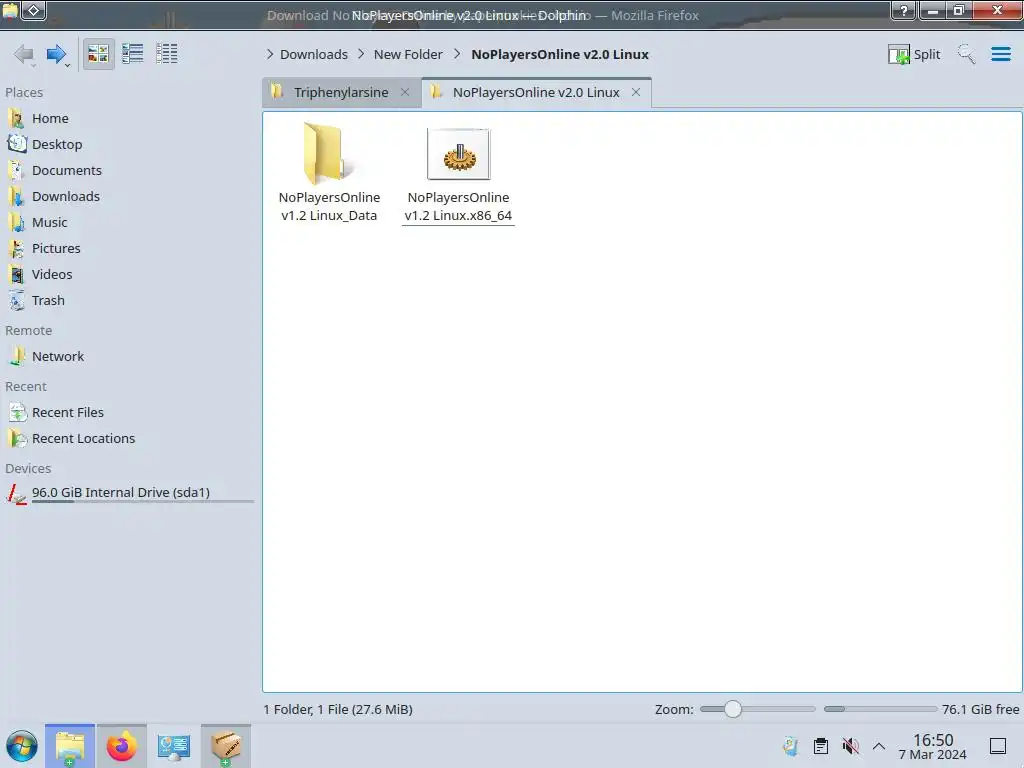Click the clock showing 16:50
The image size is (1024, 768).
pyautogui.click(x=933, y=746)
